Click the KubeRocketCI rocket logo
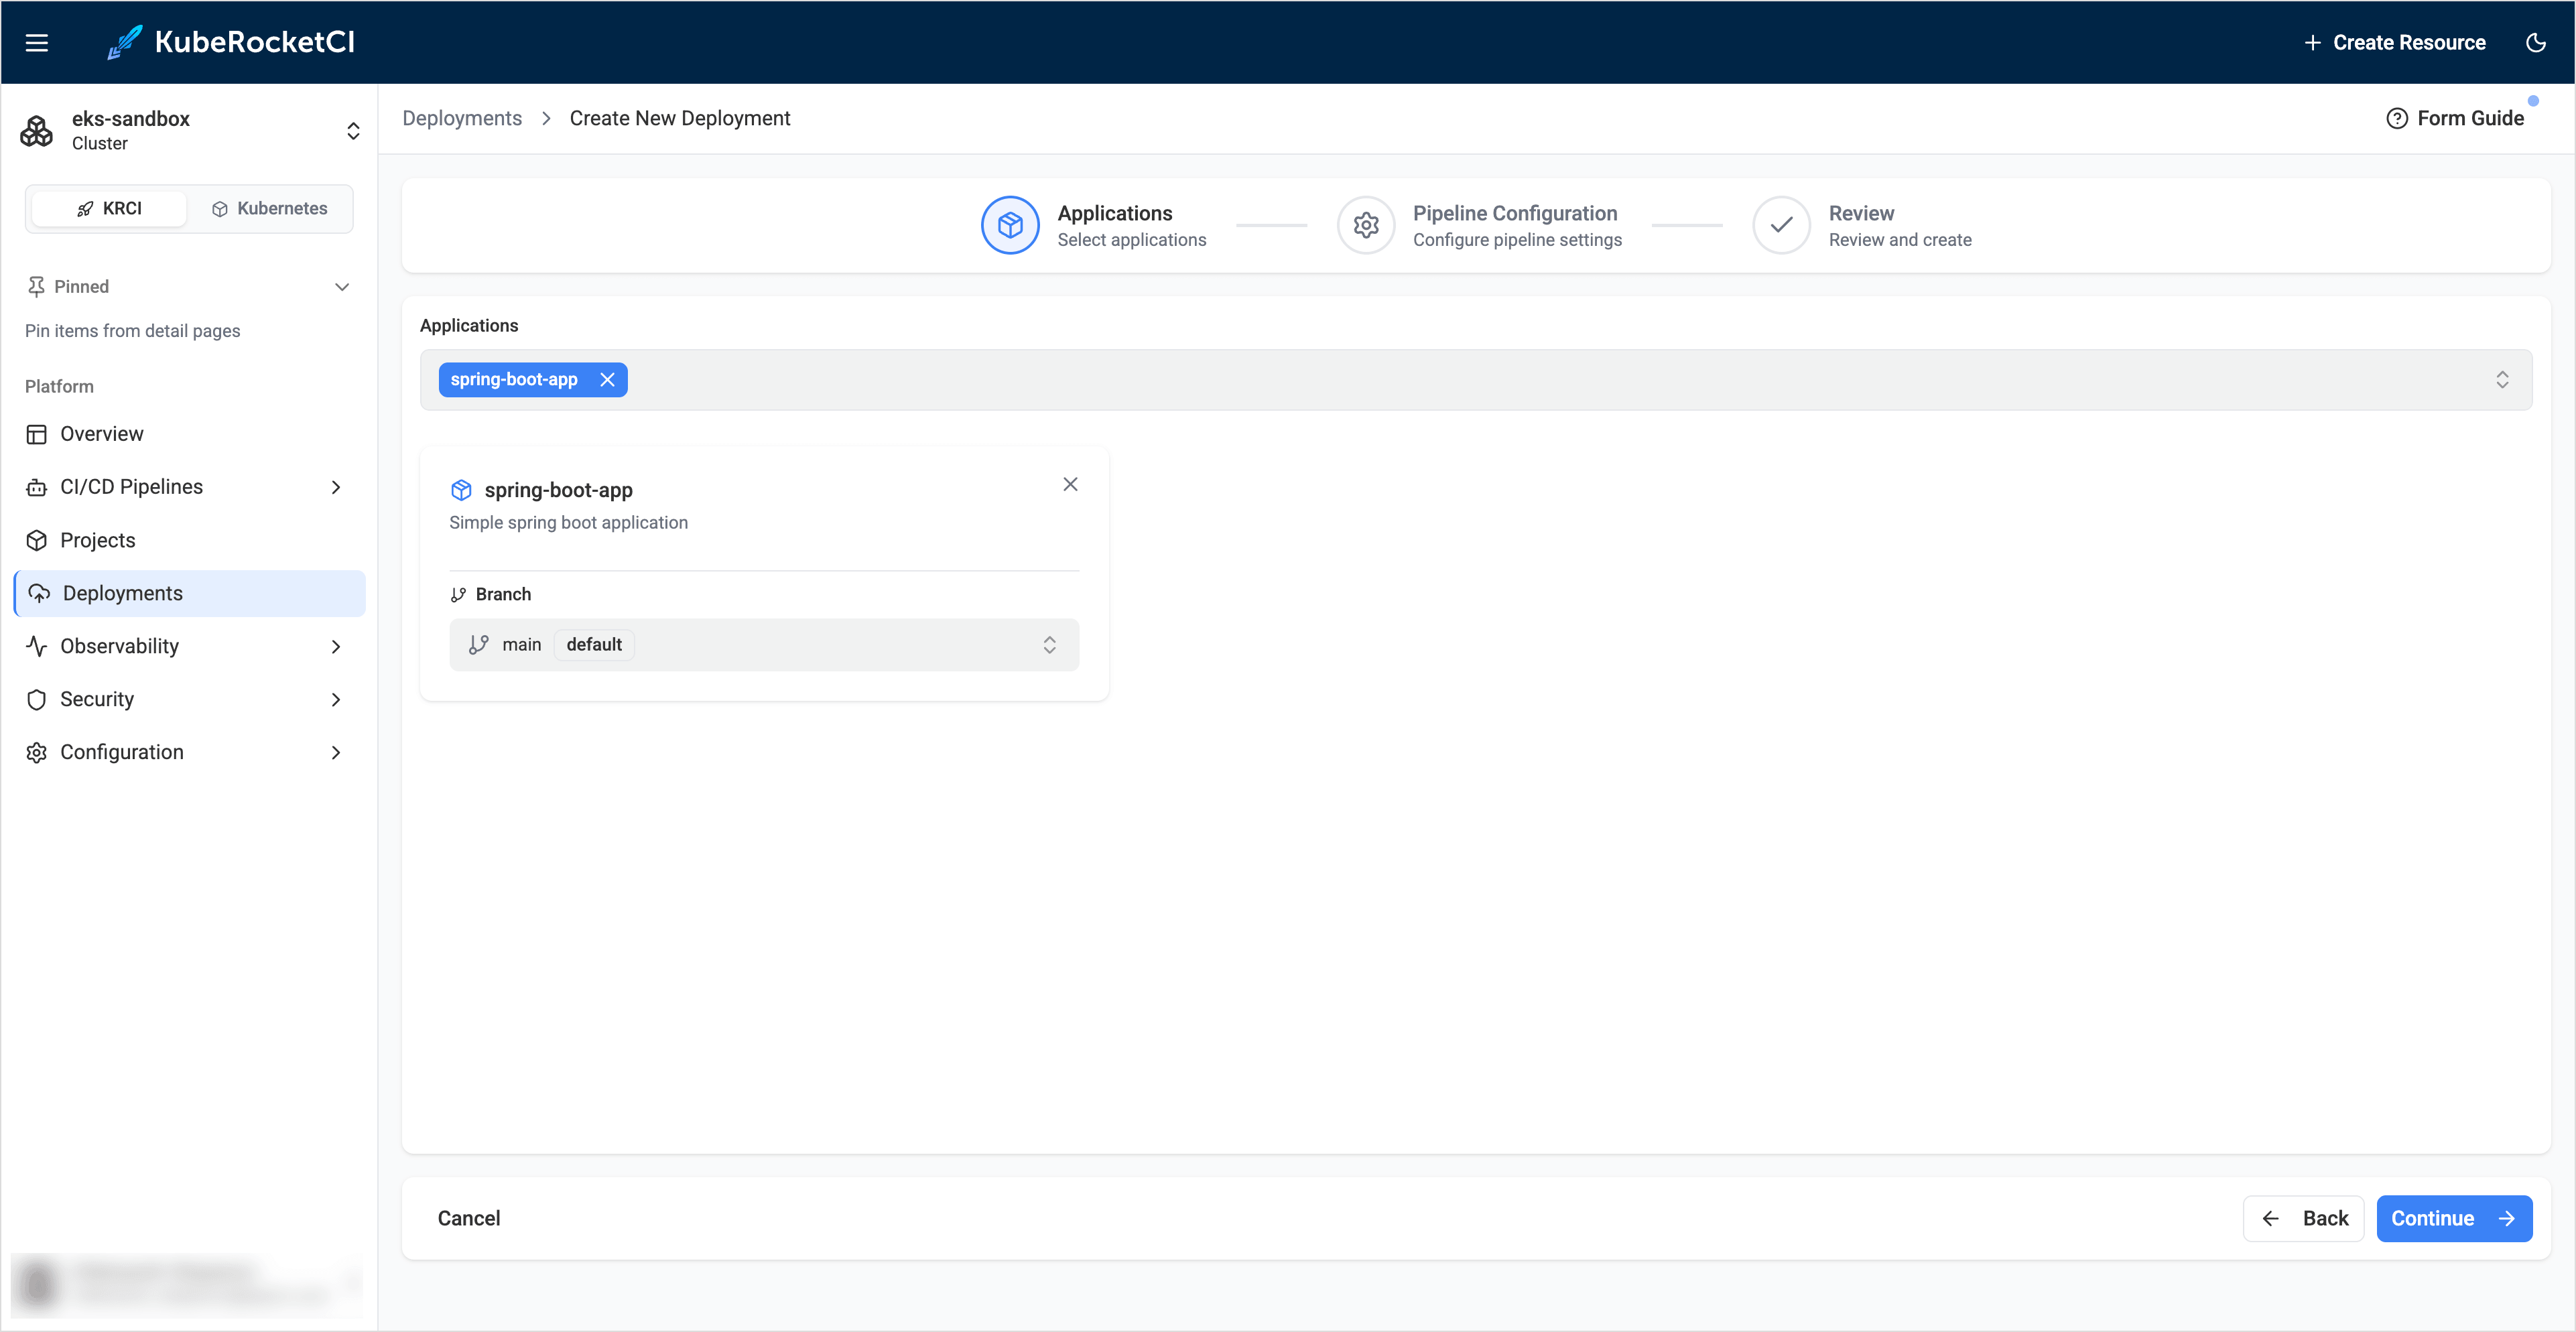2576x1332 pixels. [125, 42]
